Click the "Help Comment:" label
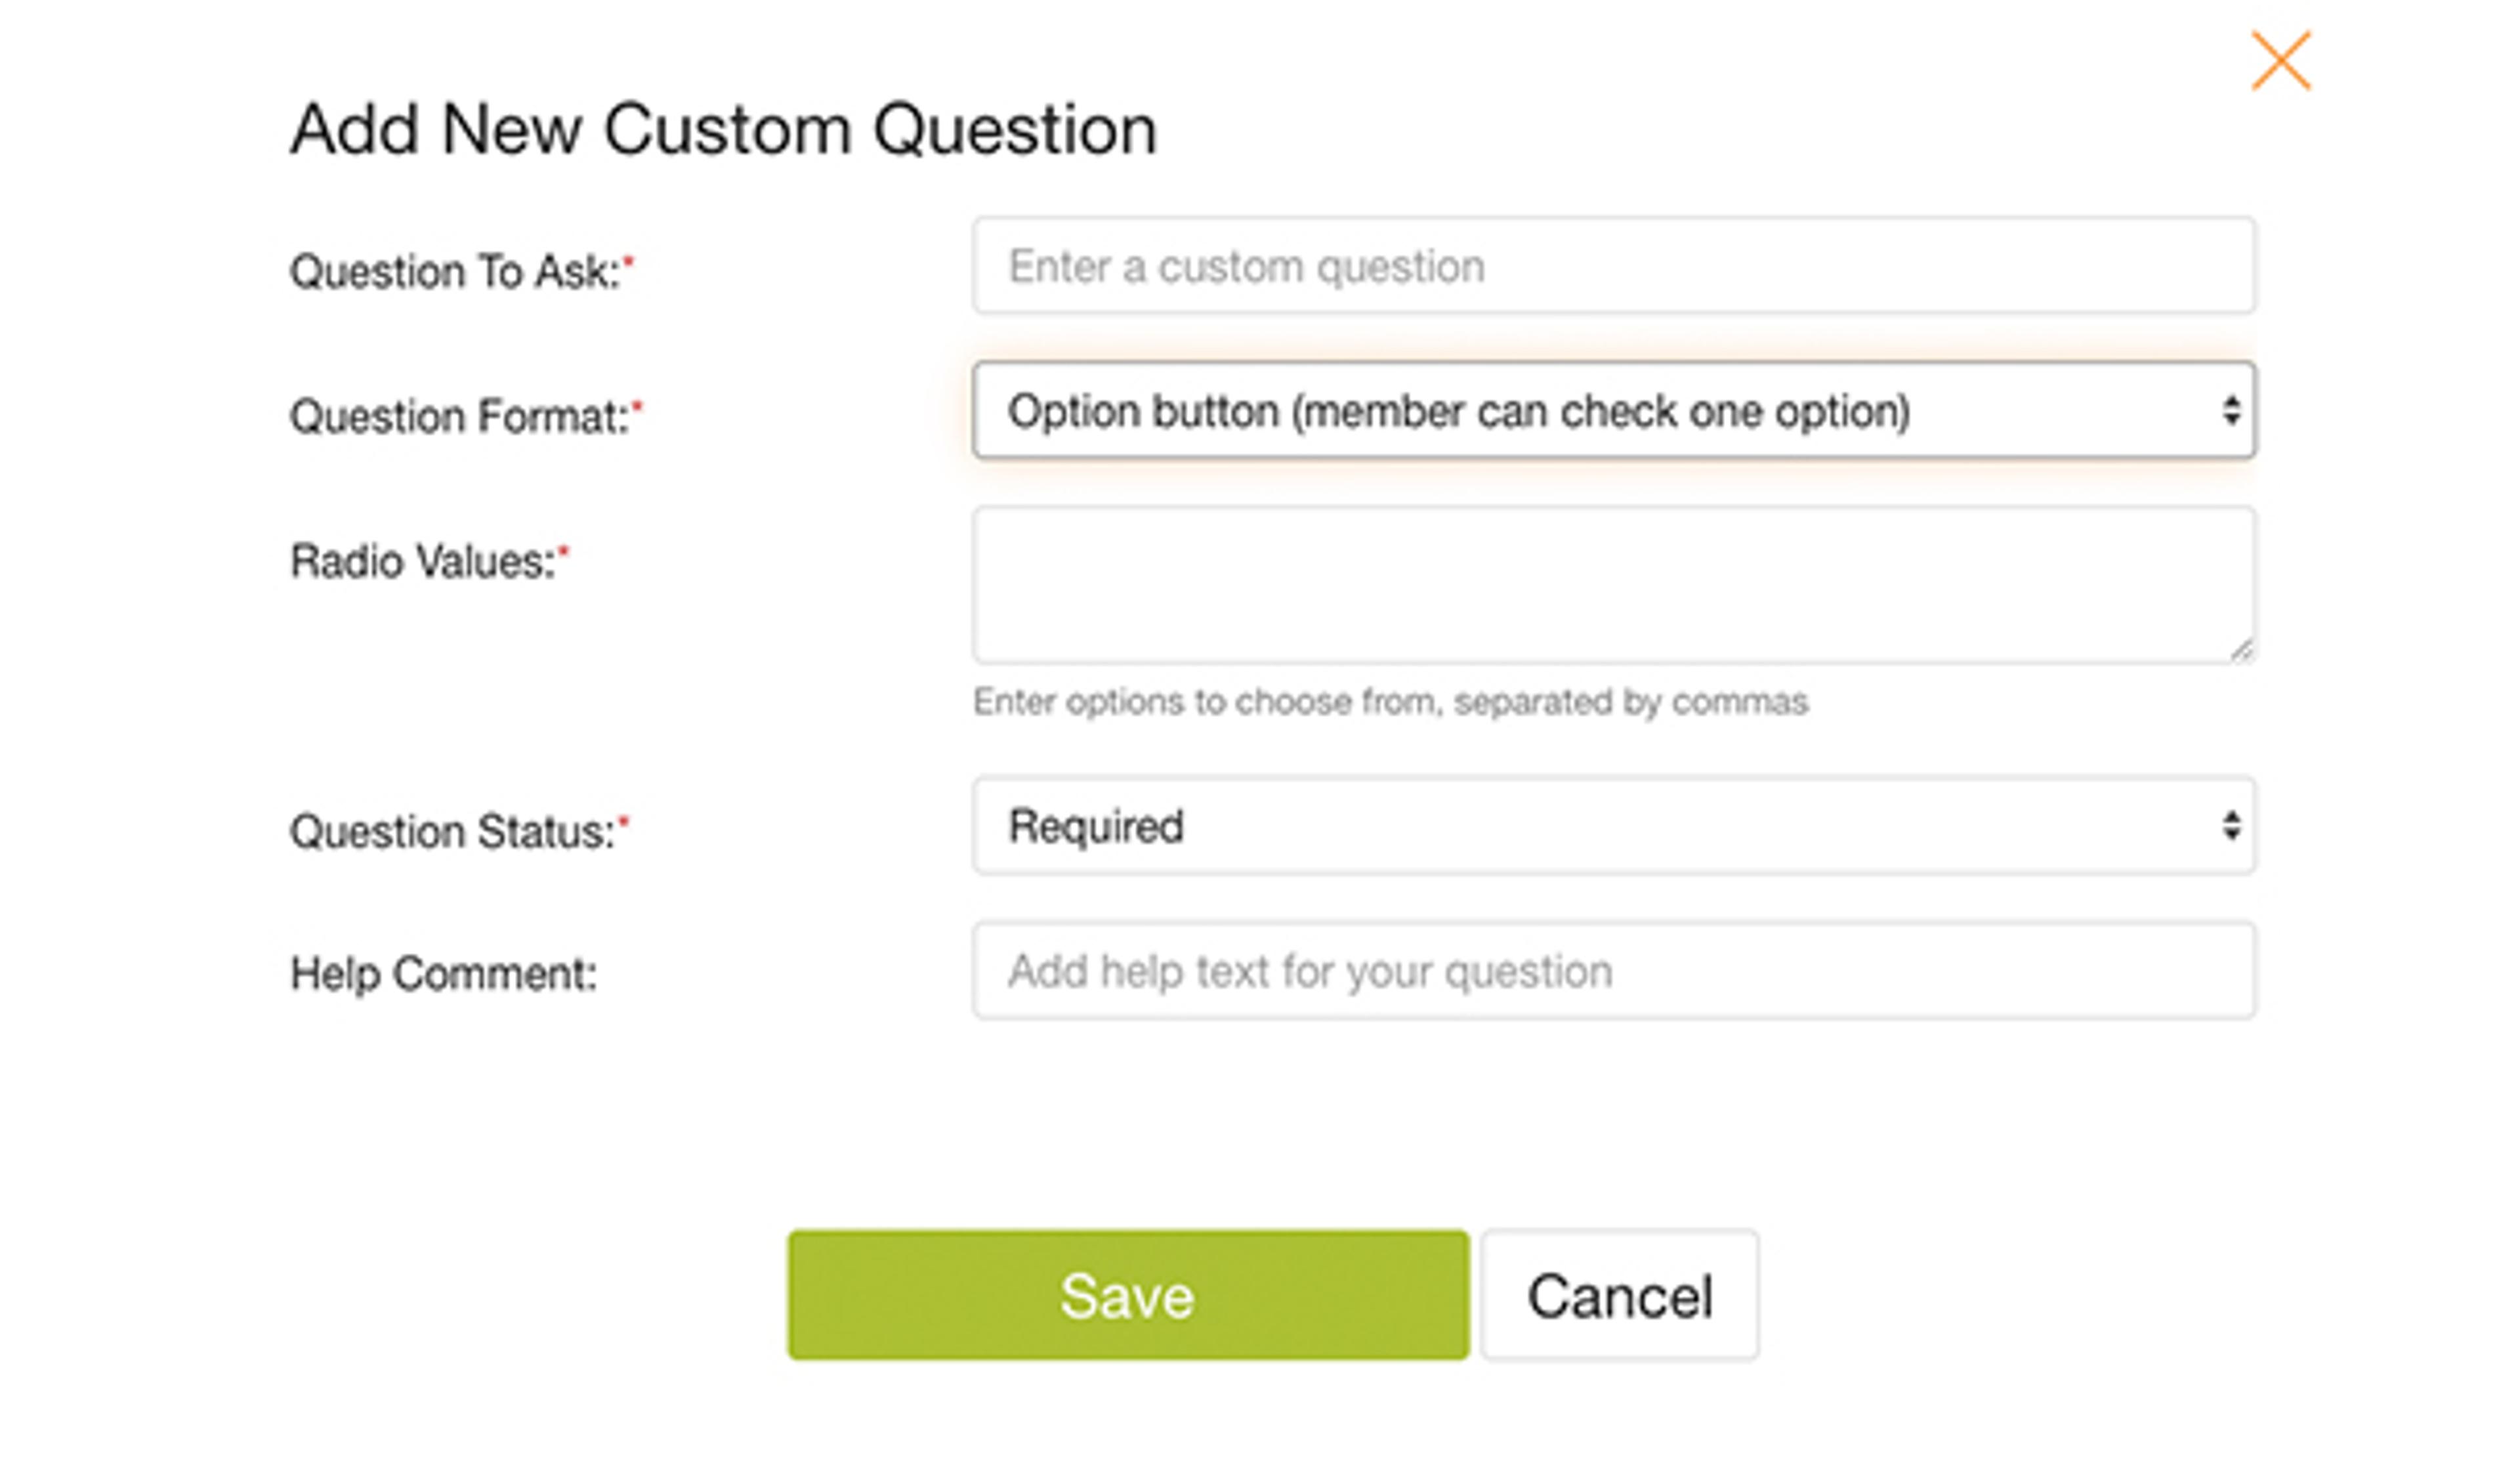2520x1467 pixels. pos(443,974)
